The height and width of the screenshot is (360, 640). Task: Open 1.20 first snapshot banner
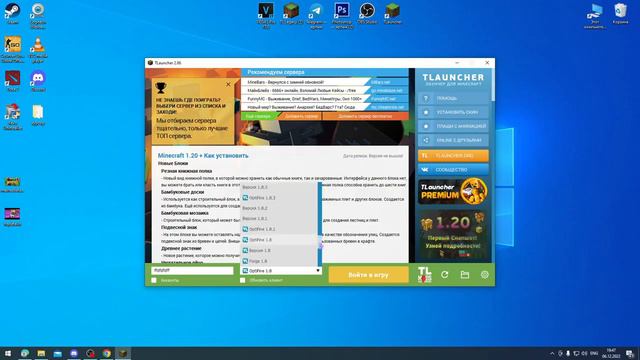(x=453, y=235)
